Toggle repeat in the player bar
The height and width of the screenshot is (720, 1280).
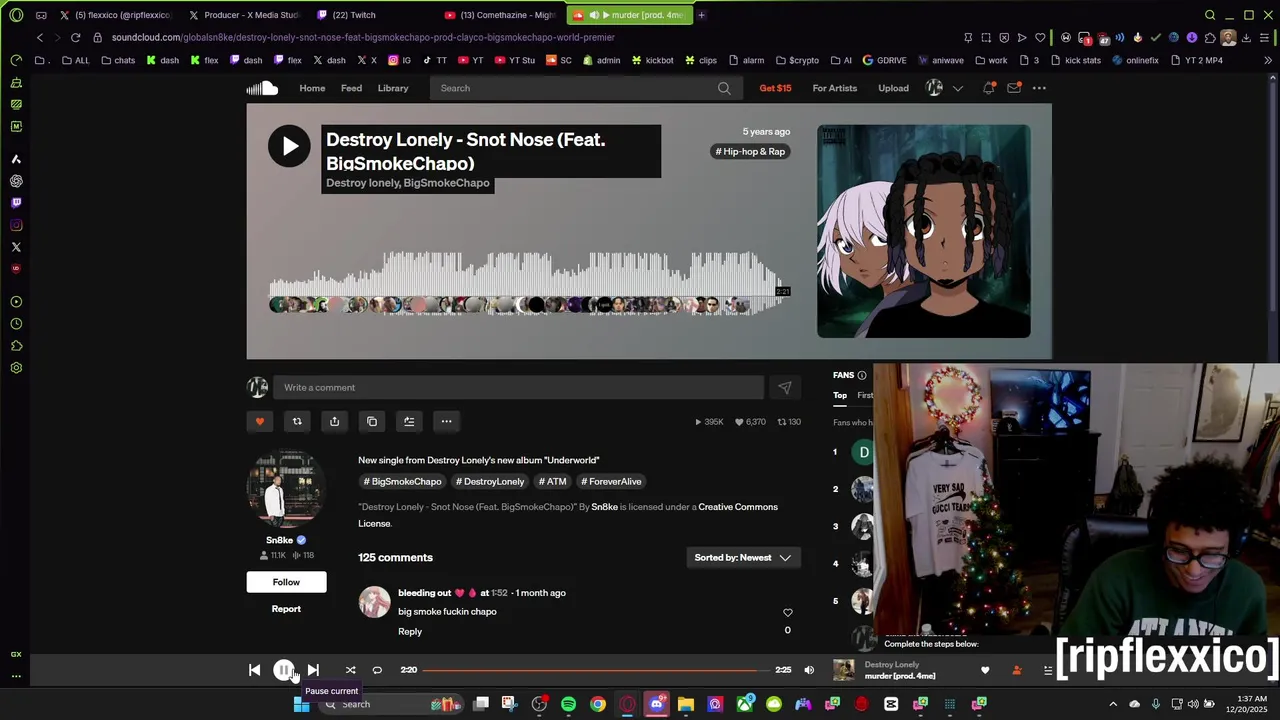tap(377, 670)
